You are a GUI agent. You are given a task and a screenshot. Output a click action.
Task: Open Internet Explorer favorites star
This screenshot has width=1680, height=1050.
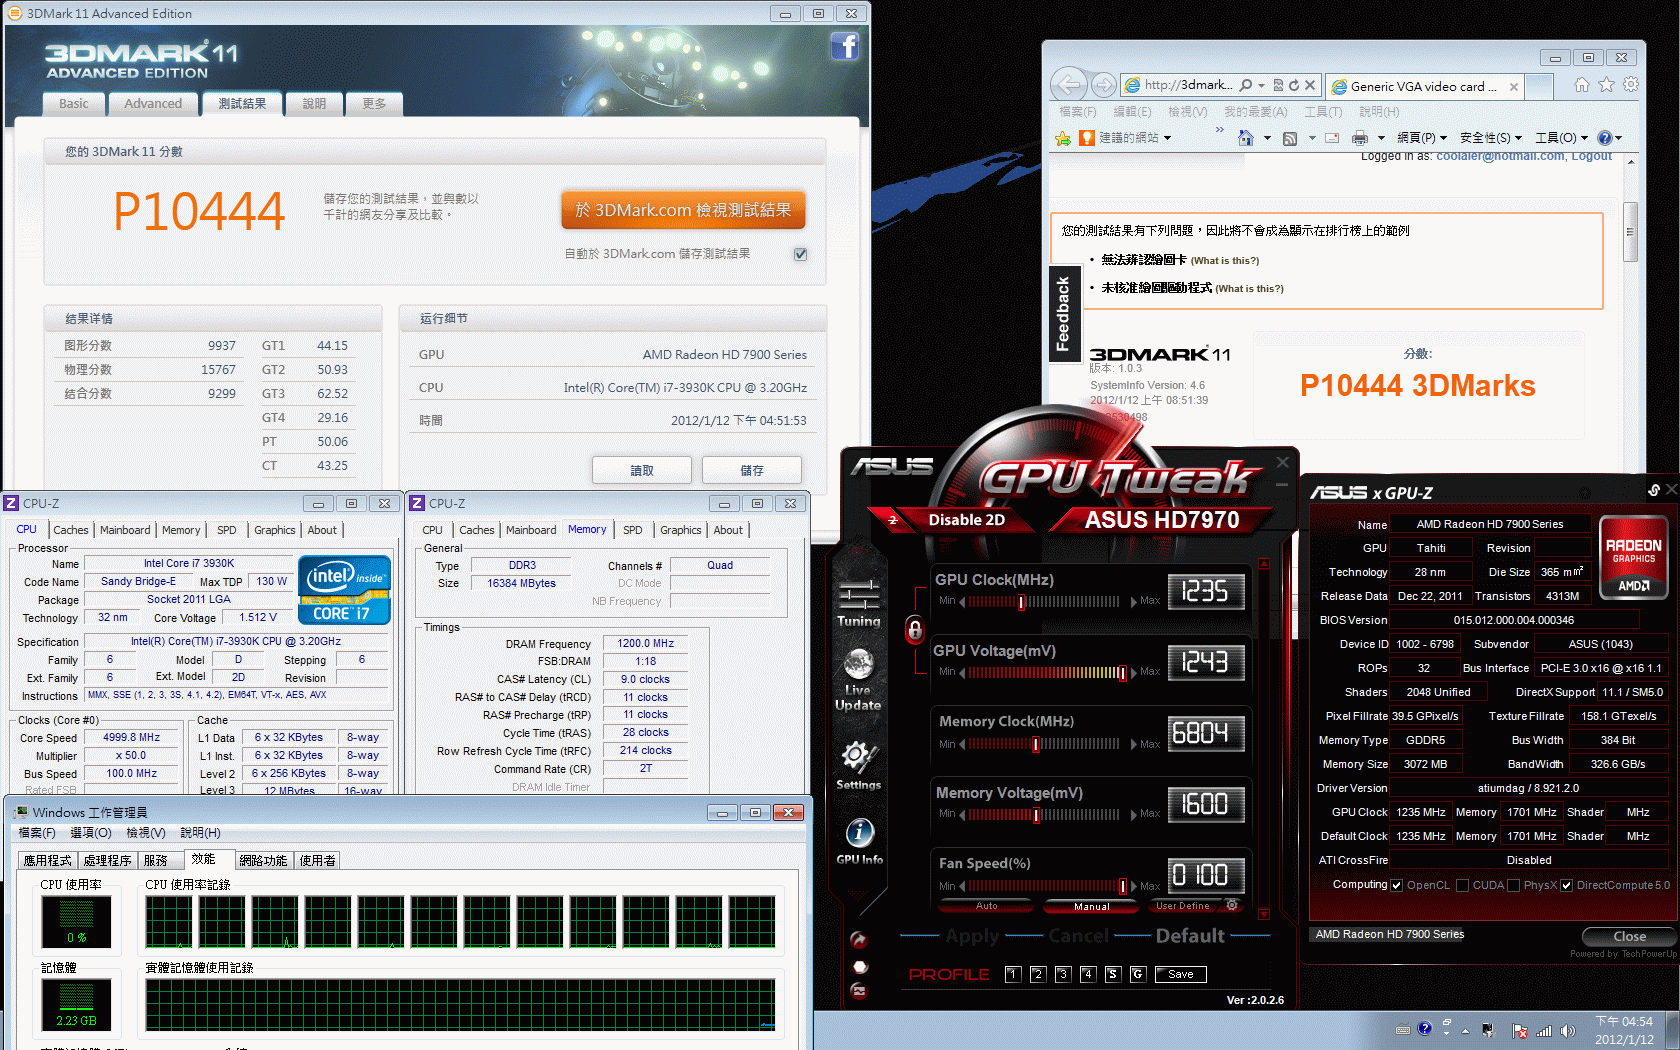click(x=1606, y=85)
